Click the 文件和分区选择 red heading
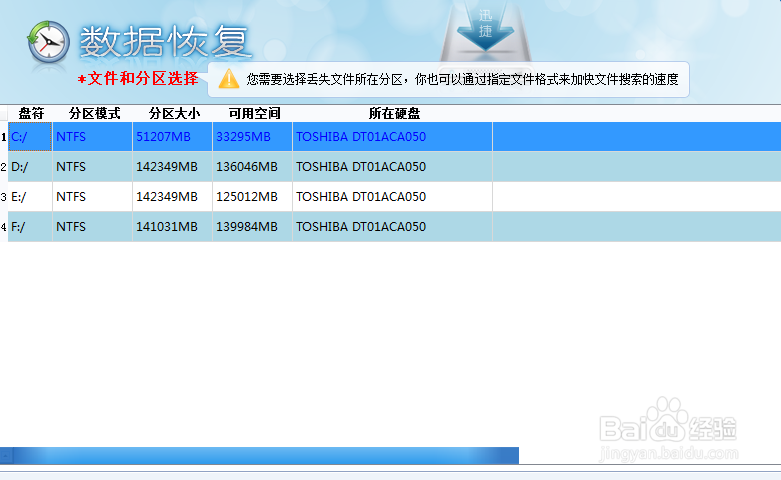 tap(138, 79)
